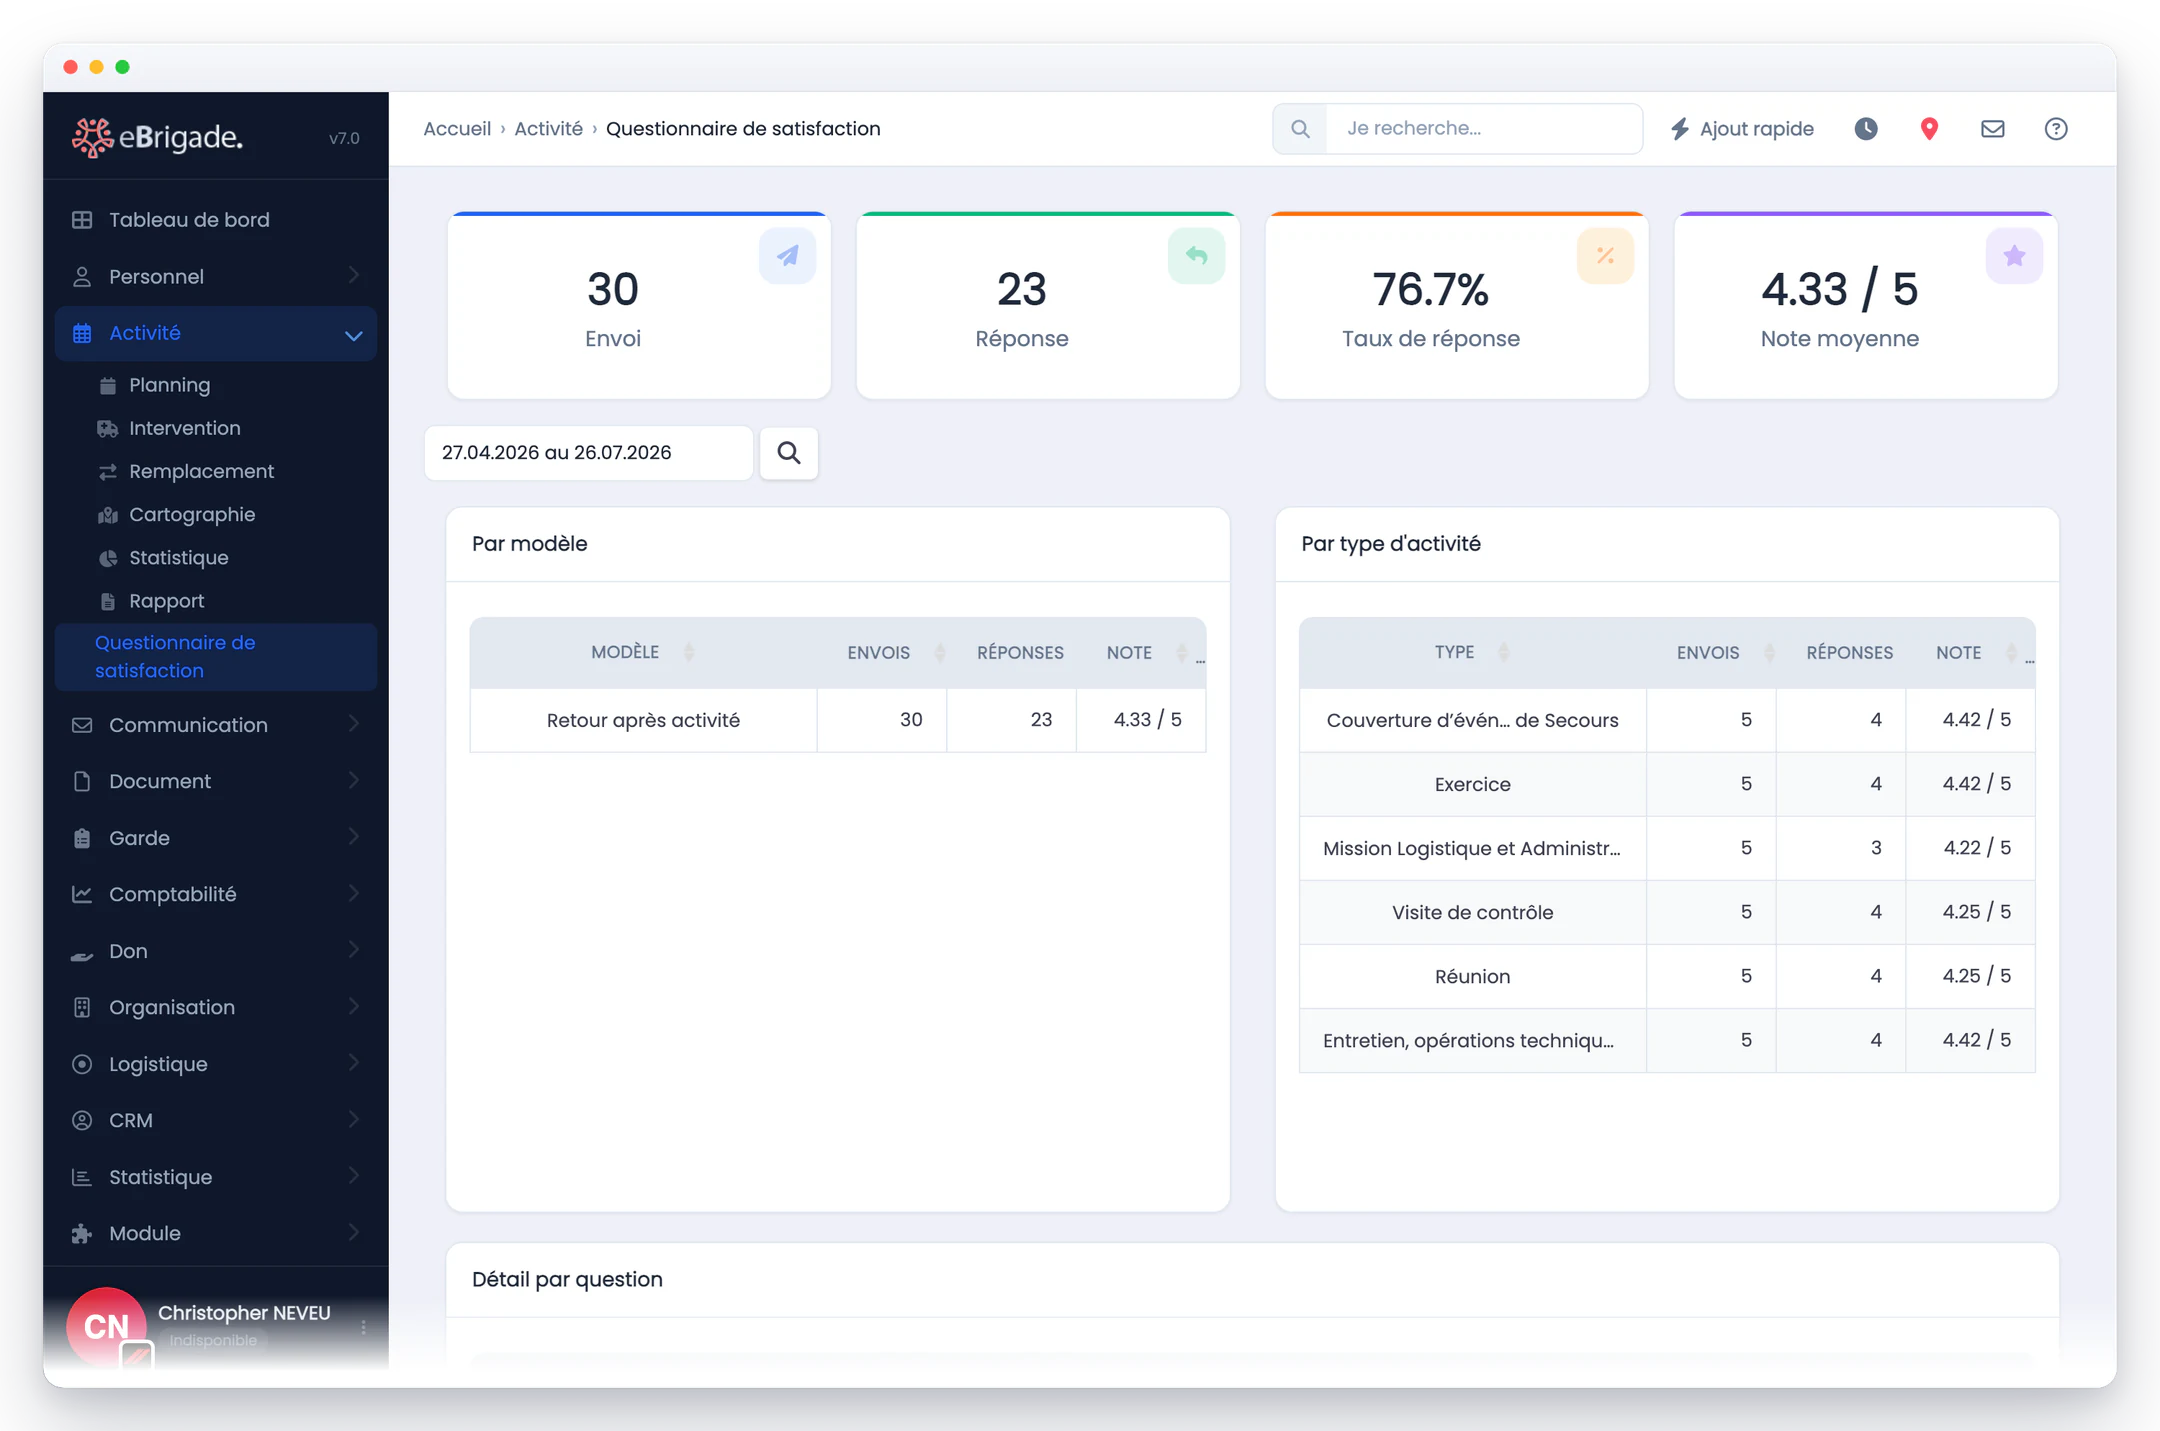Image resolution: width=2160 pixels, height=1431 pixels.
Task: Click the date range field 27.04.2026 au 26.07.2026
Action: click(x=588, y=453)
